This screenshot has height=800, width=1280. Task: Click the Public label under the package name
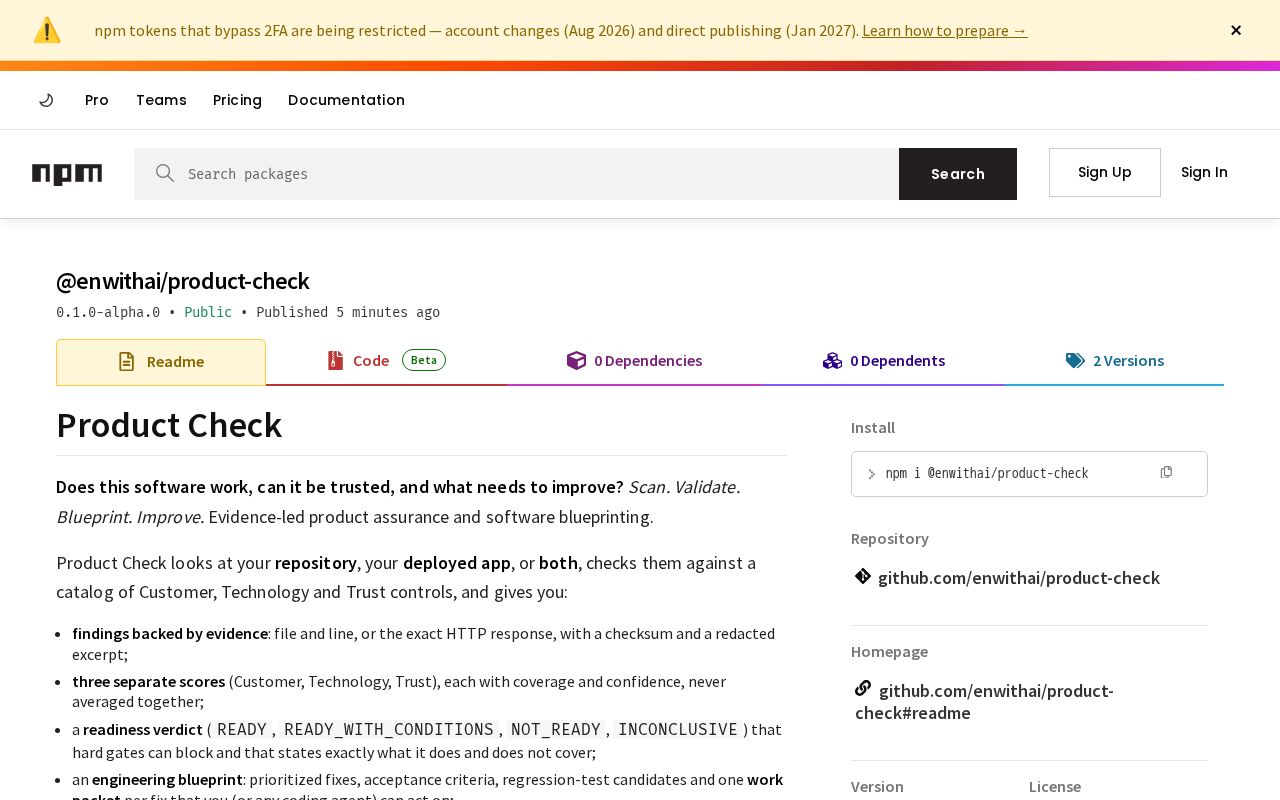coord(208,312)
